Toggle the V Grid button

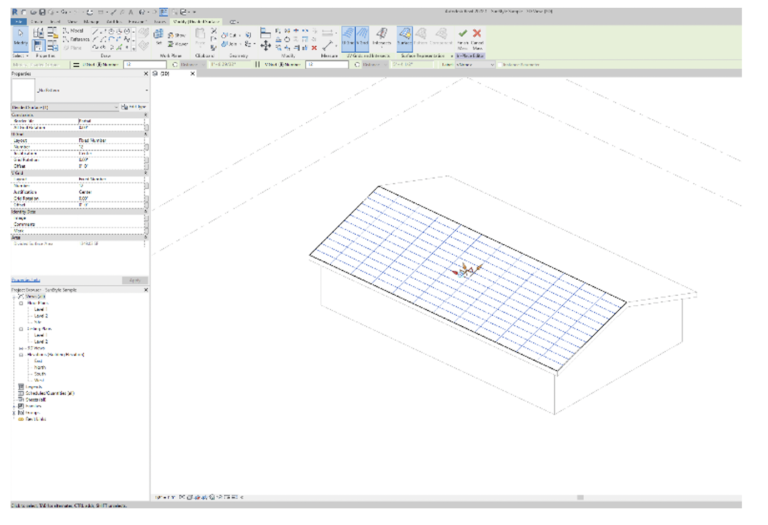[362, 38]
